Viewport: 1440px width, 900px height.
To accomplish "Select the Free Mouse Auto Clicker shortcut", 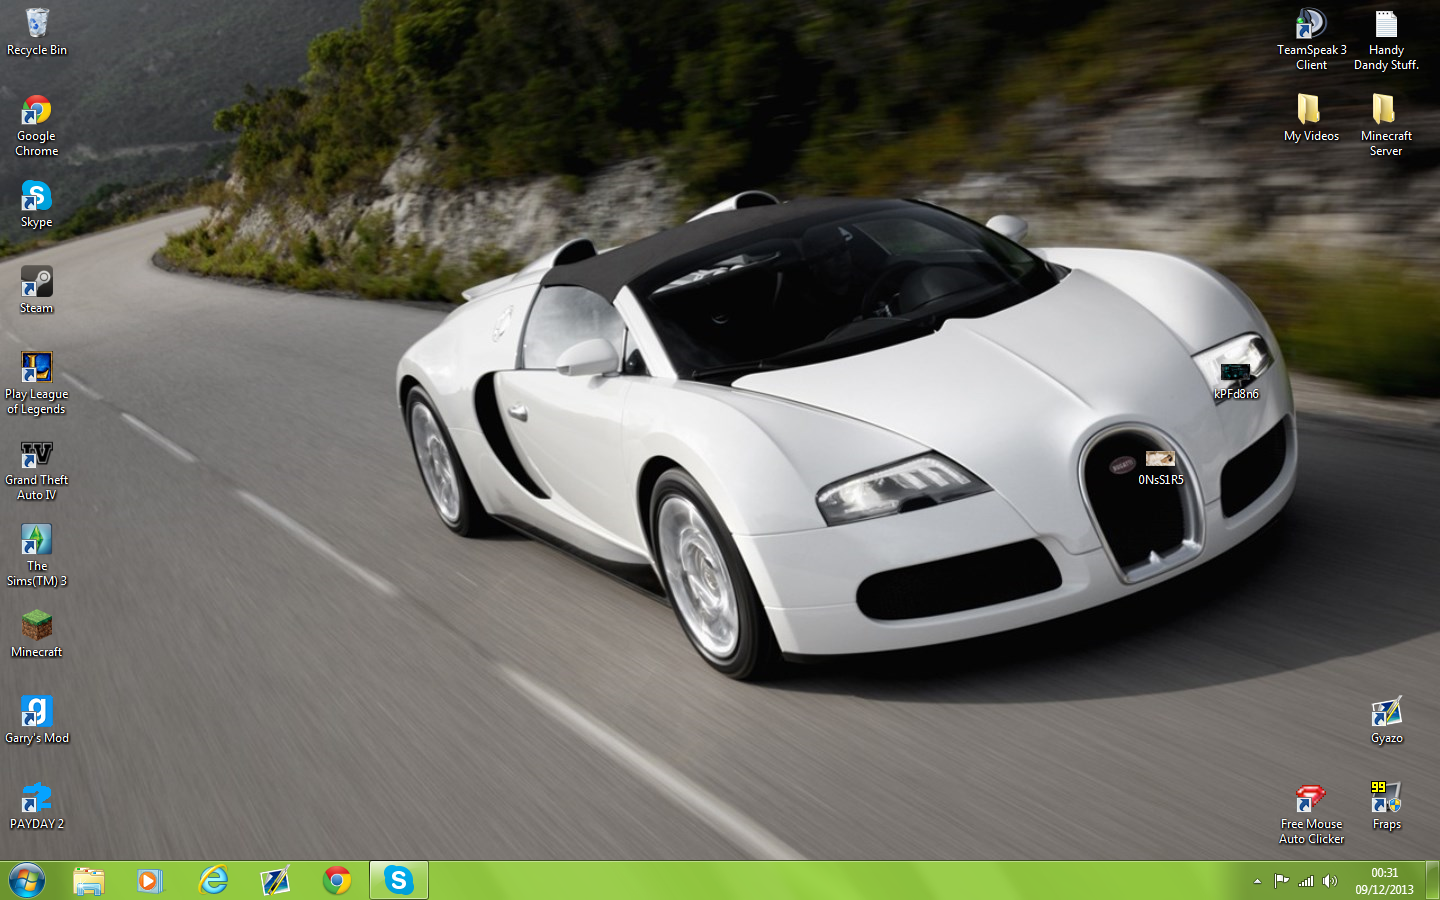I will 1312,814.
